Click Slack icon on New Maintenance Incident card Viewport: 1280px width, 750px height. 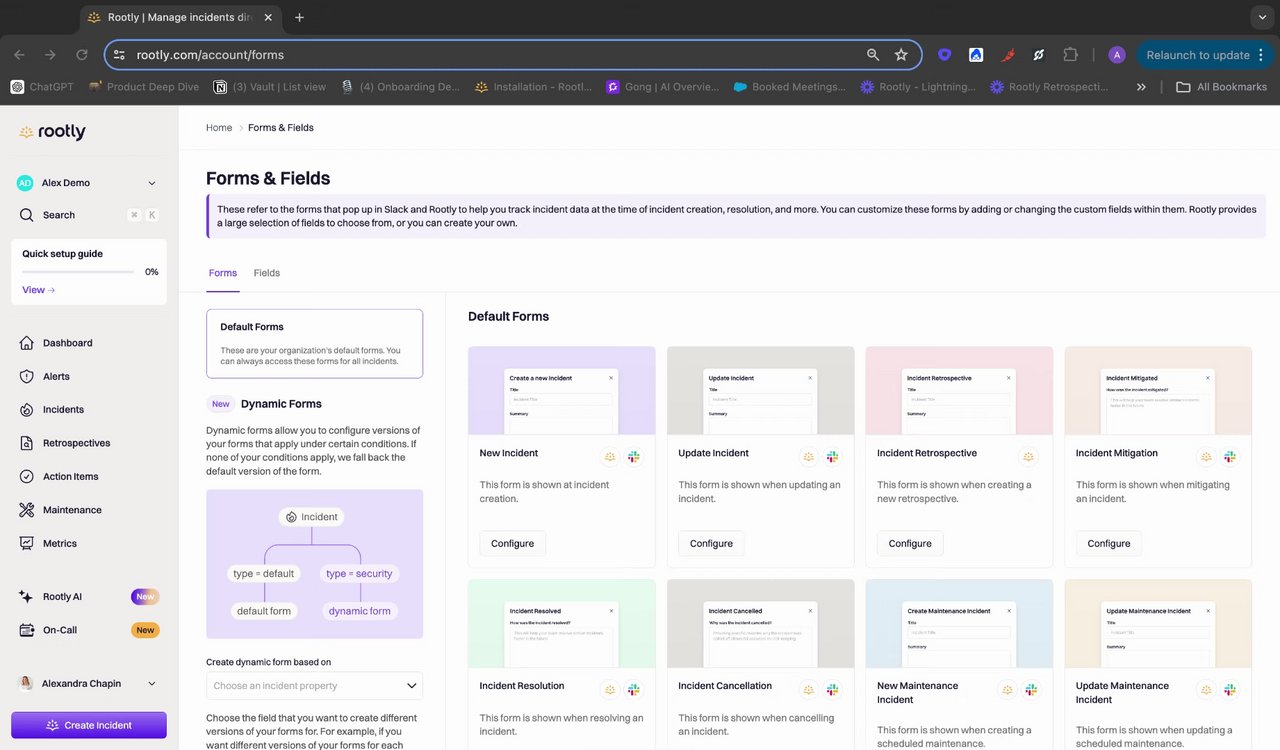click(1031, 690)
